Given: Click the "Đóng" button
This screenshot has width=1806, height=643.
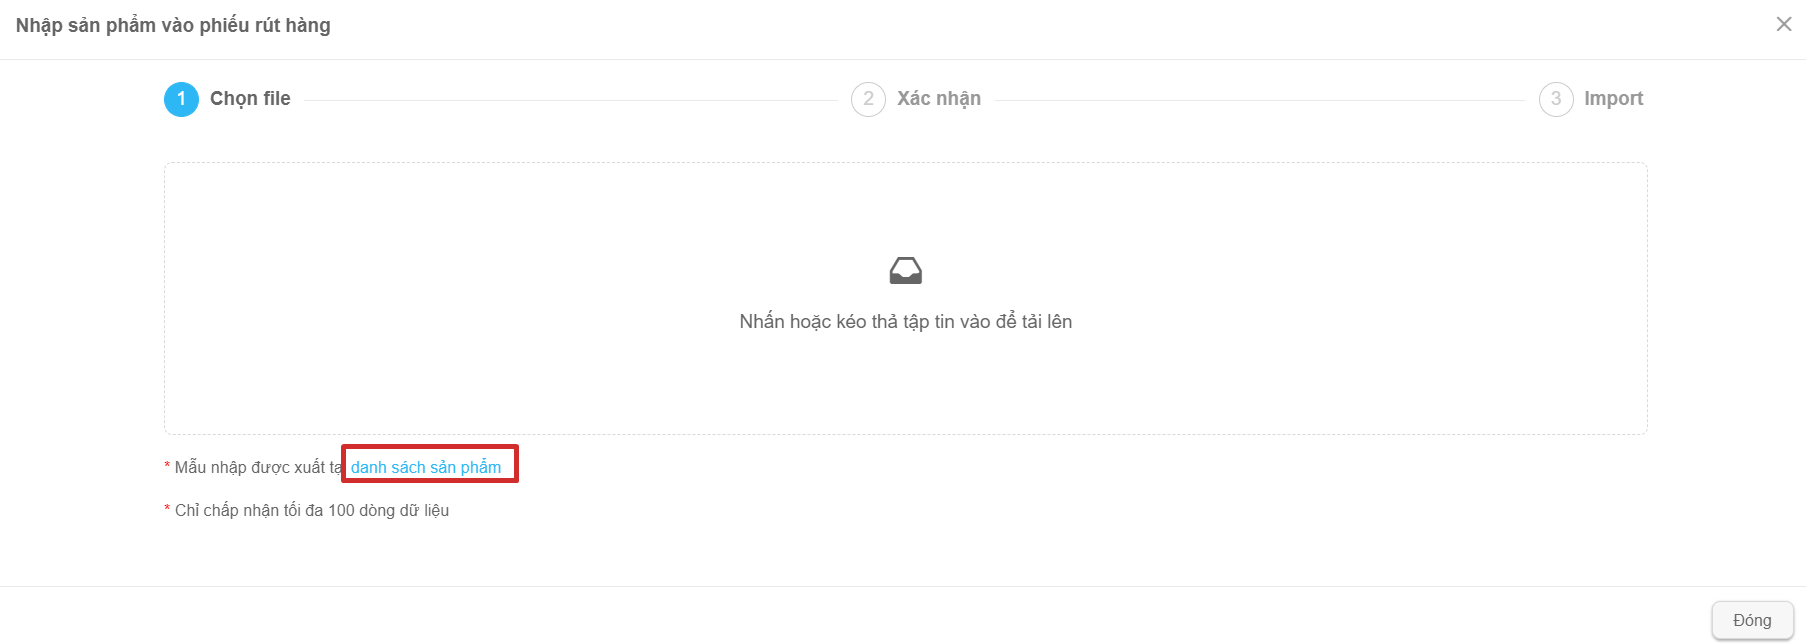Looking at the screenshot, I should [x=1752, y=620].
